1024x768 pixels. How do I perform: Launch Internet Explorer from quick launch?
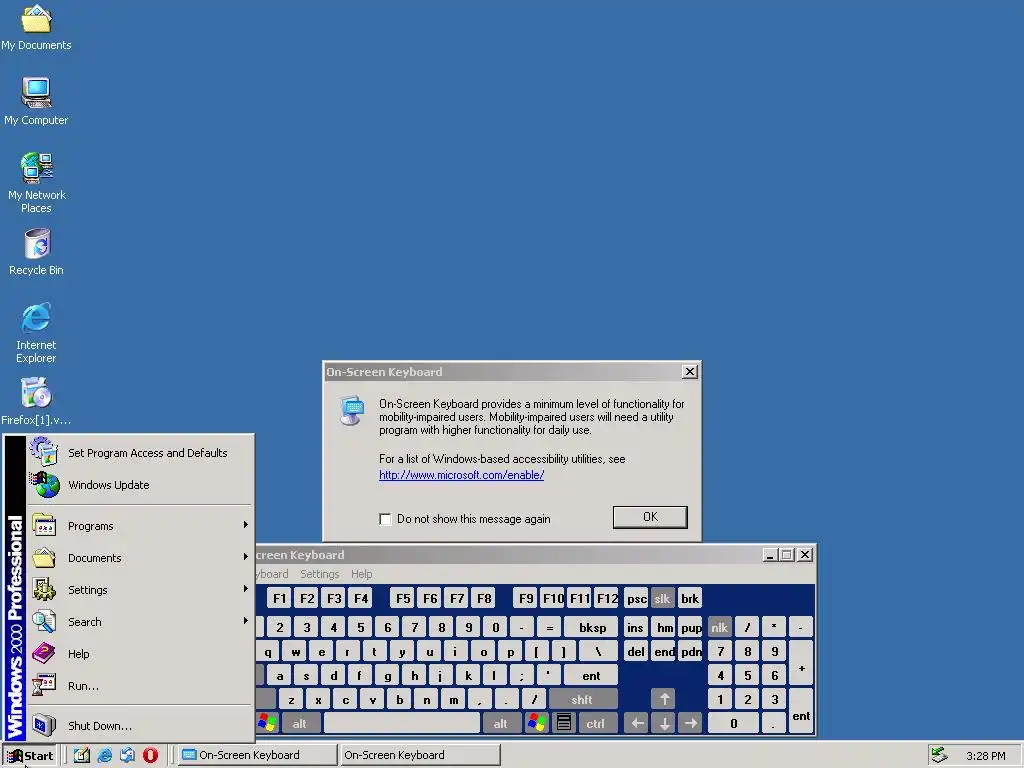pos(104,755)
